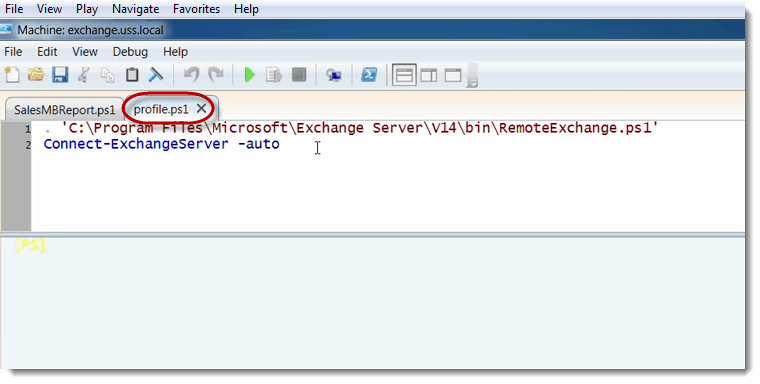760x384 pixels.
Task: Click the Machine: exchange.uss.local title bar
Action: coord(372,30)
